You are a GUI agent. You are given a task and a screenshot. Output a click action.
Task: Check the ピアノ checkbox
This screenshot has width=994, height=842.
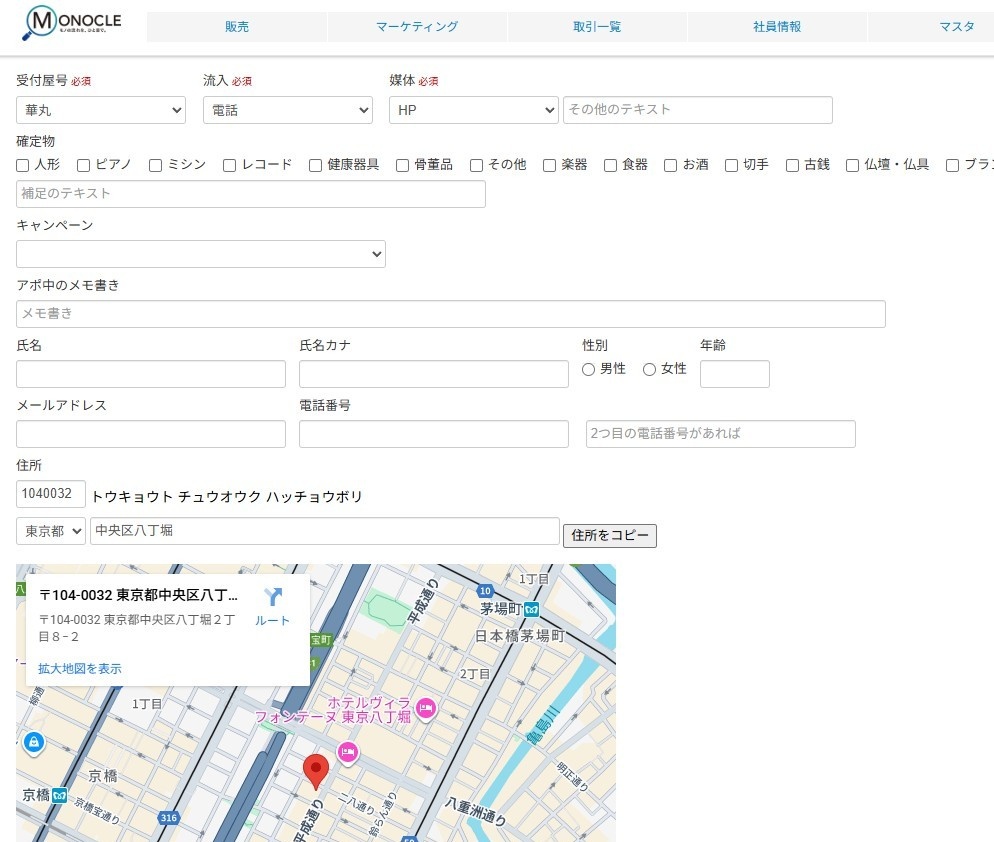[84, 165]
